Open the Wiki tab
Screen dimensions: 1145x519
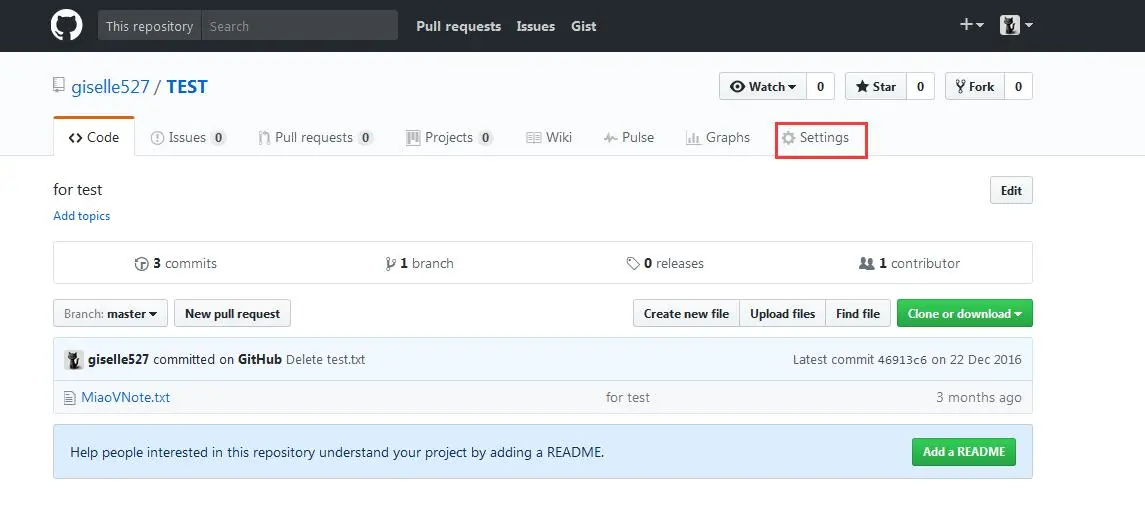[x=549, y=137]
